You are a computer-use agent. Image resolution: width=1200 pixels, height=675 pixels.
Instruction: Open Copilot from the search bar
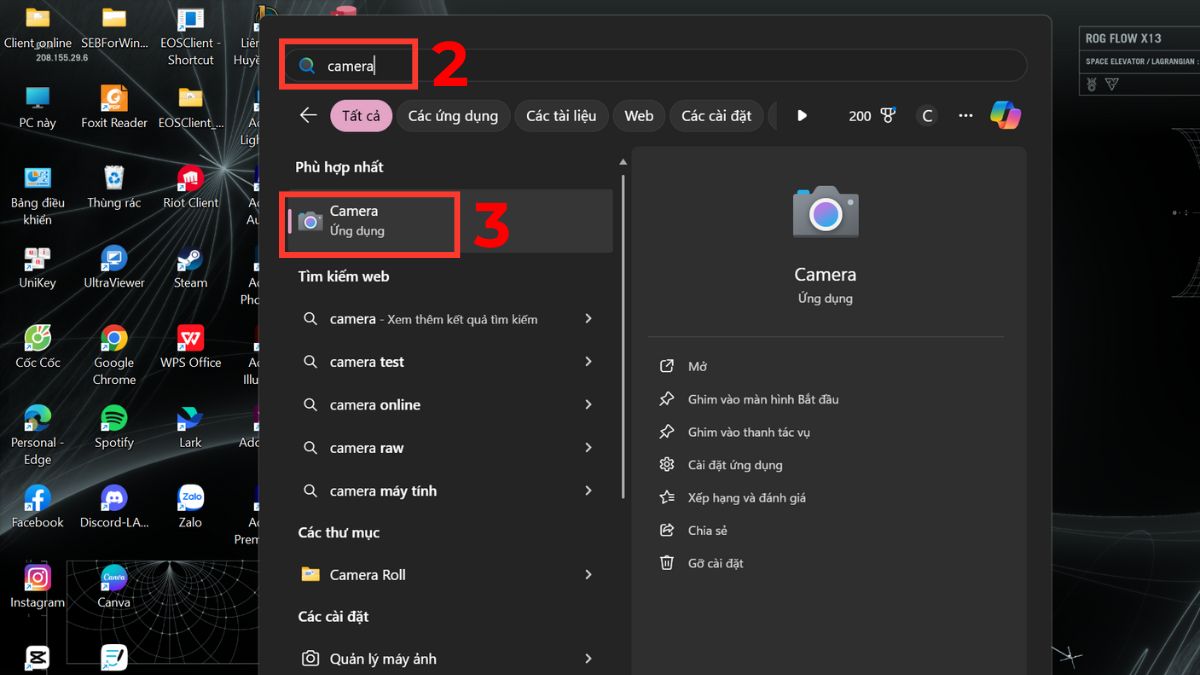click(1006, 115)
